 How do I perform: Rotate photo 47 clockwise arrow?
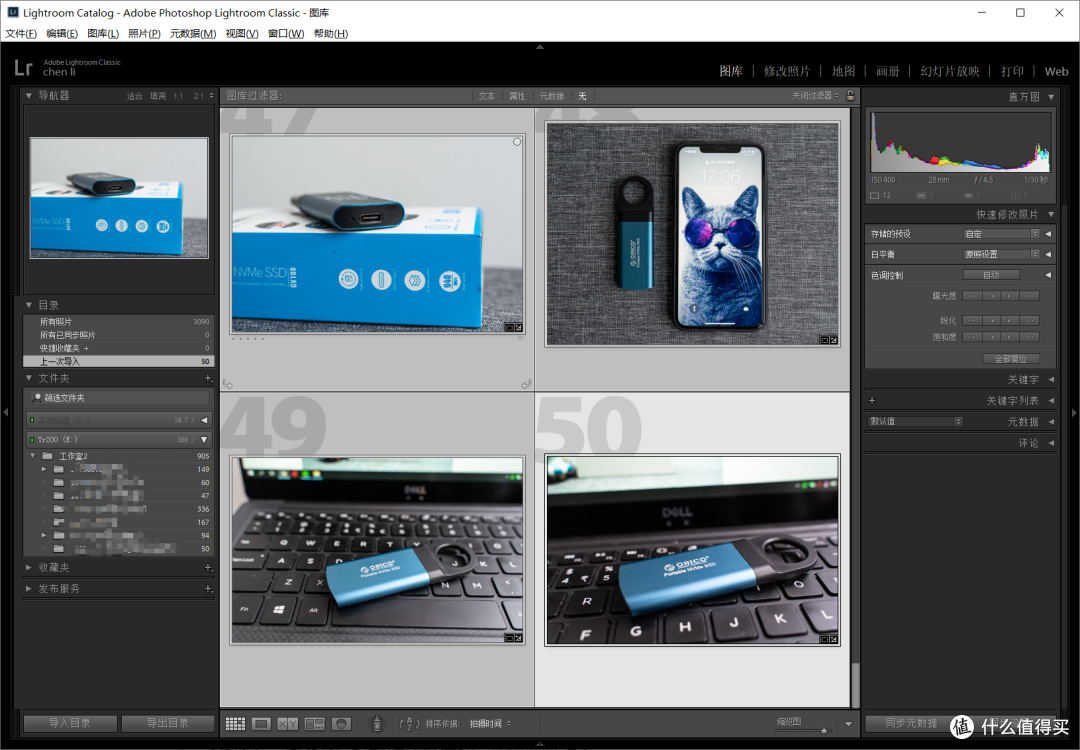[526, 384]
